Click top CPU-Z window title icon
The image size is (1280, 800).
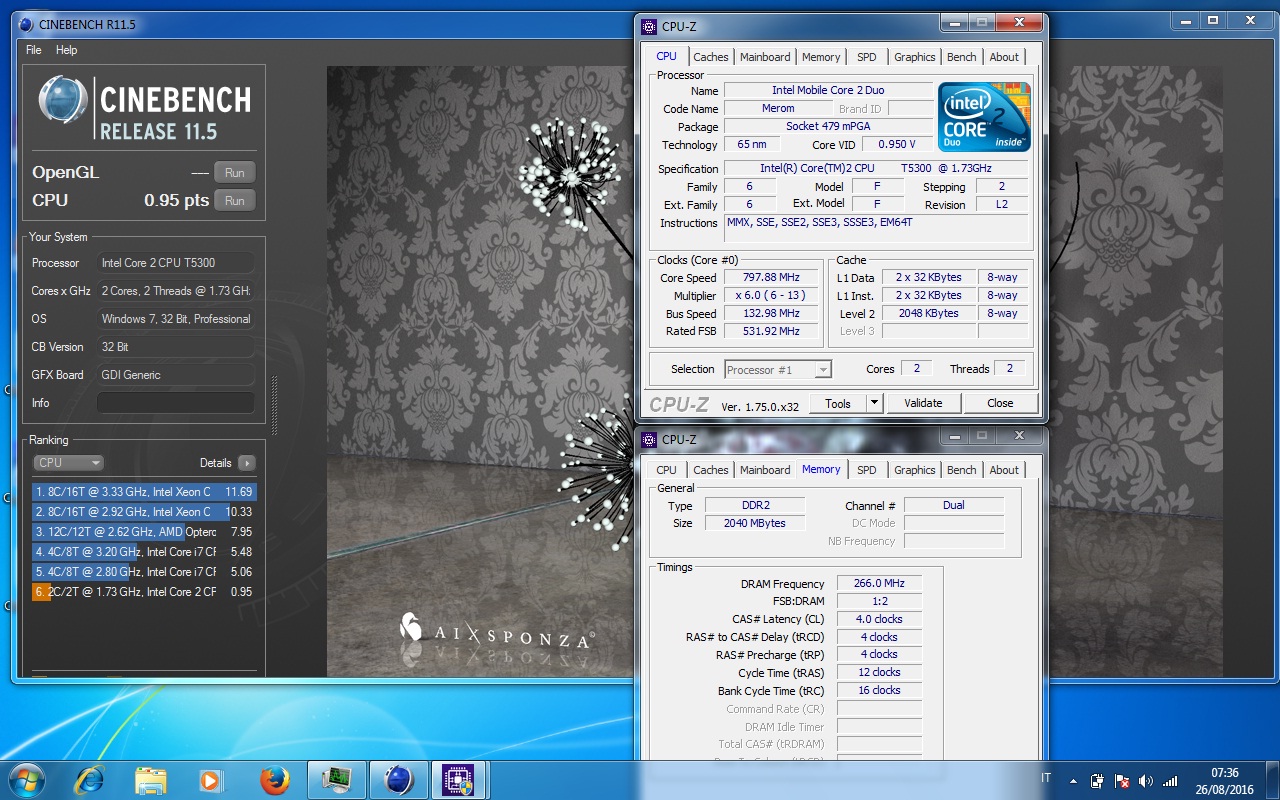click(x=649, y=27)
